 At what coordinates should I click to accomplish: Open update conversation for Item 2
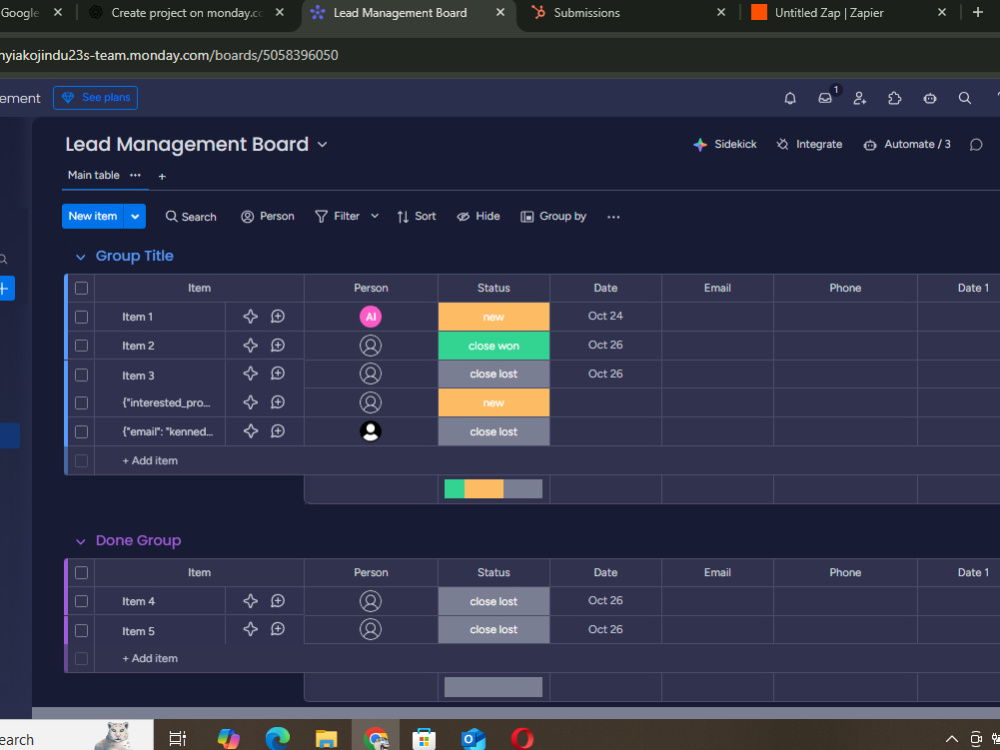[277, 345]
